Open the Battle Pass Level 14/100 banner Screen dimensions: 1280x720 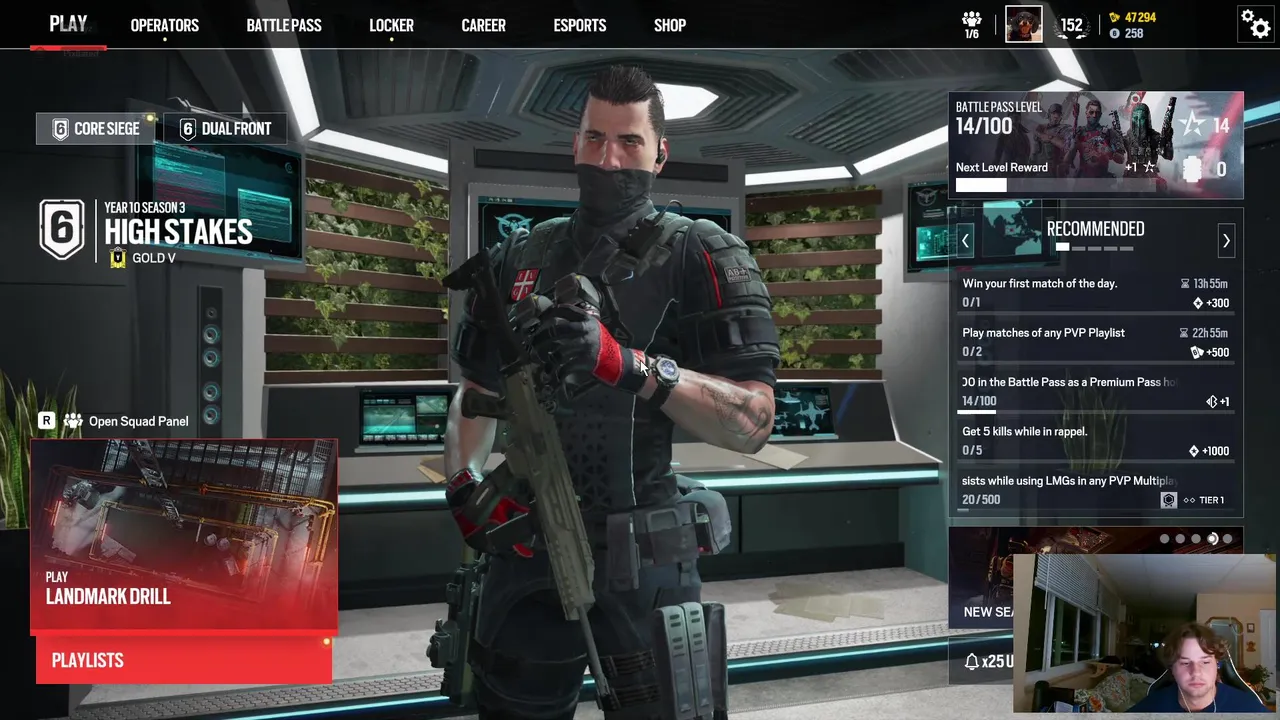click(x=1096, y=146)
